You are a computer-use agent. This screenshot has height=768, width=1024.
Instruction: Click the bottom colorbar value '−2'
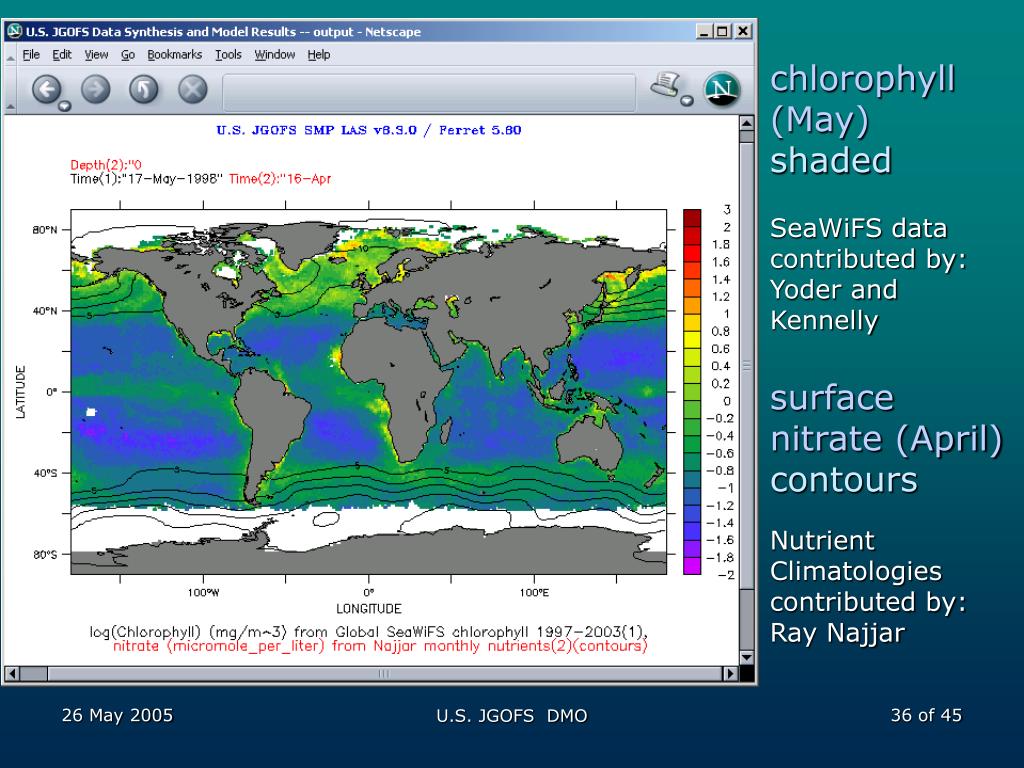pyautogui.click(x=726, y=575)
